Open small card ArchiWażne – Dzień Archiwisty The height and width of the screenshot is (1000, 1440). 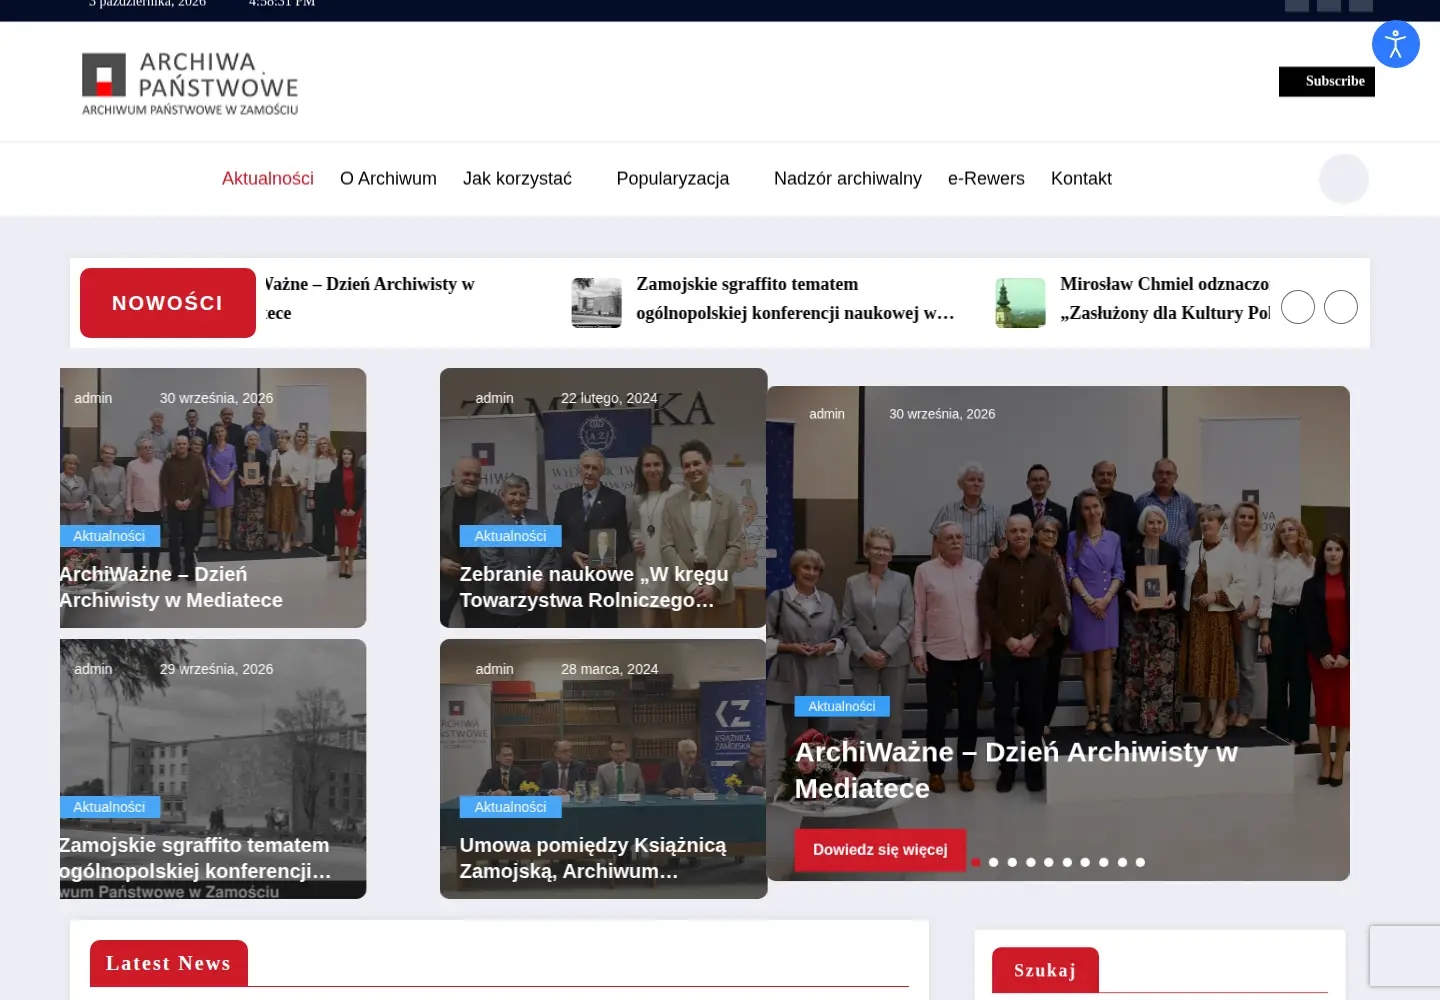pyautogui.click(x=171, y=587)
